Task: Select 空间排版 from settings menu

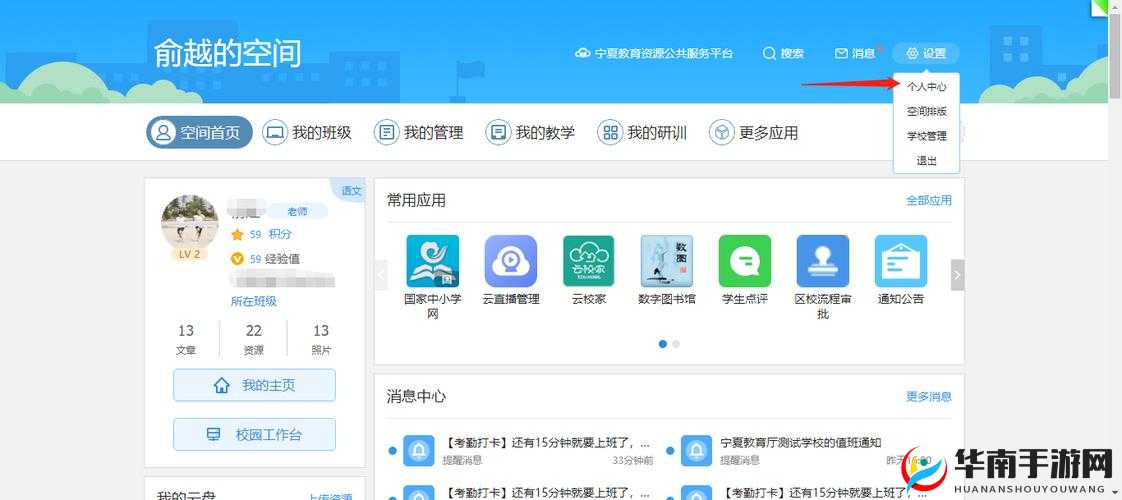Action: tap(927, 112)
